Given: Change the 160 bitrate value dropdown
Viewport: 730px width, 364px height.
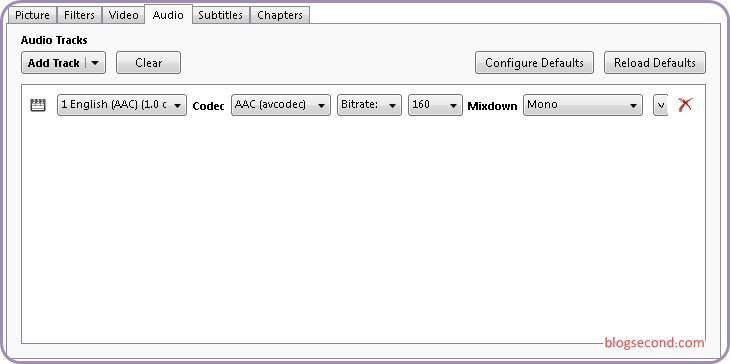Looking at the screenshot, I should point(435,105).
